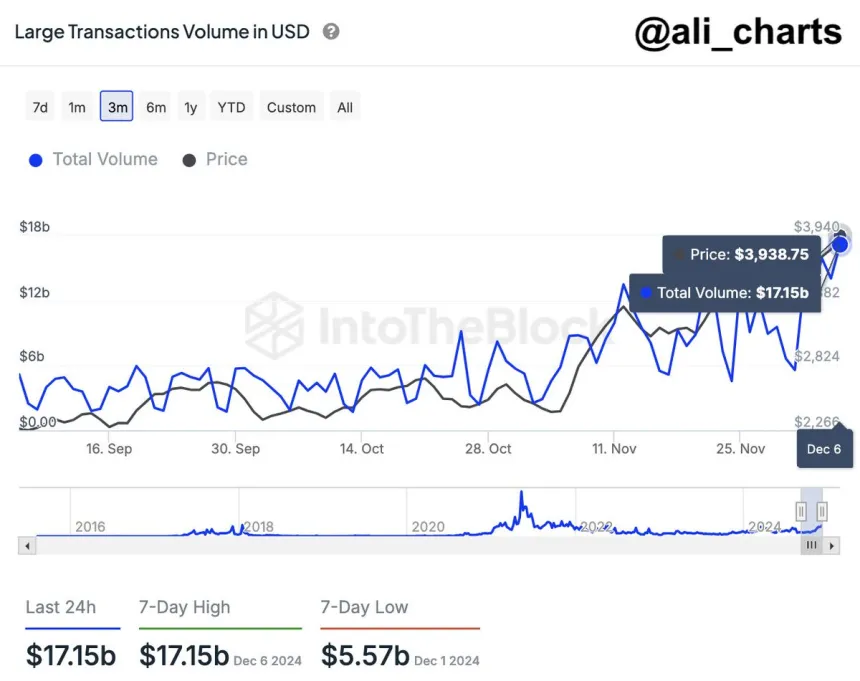Screen dimensions: 860x681
Task: Select the highlighted blue data point
Action: pos(840,242)
